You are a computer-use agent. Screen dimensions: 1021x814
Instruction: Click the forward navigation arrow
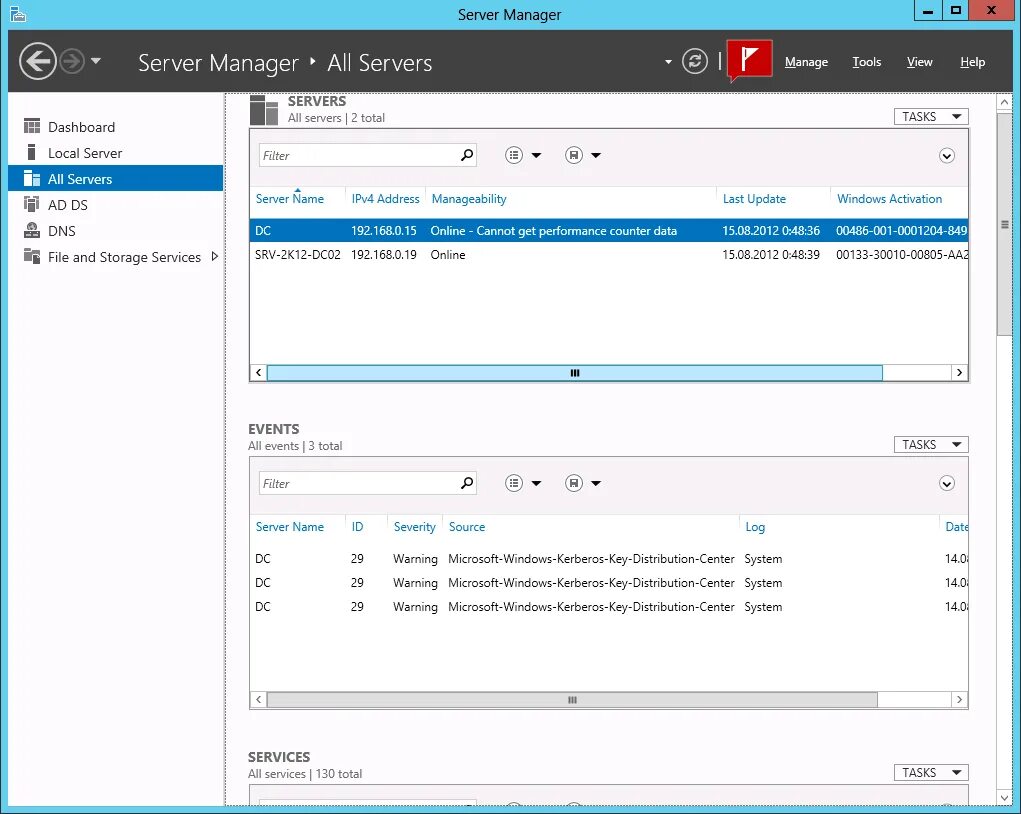[x=72, y=62]
